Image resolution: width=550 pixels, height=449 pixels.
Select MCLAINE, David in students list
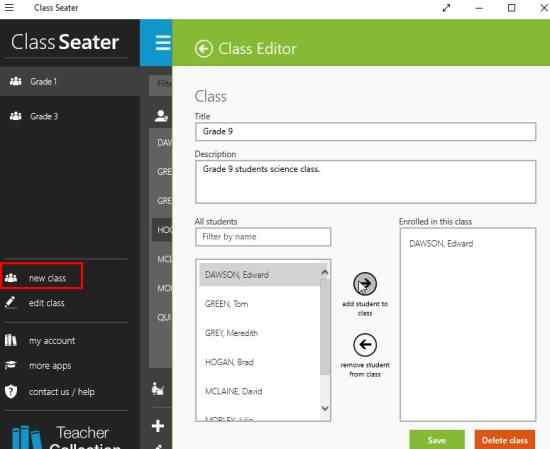[x=260, y=391]
